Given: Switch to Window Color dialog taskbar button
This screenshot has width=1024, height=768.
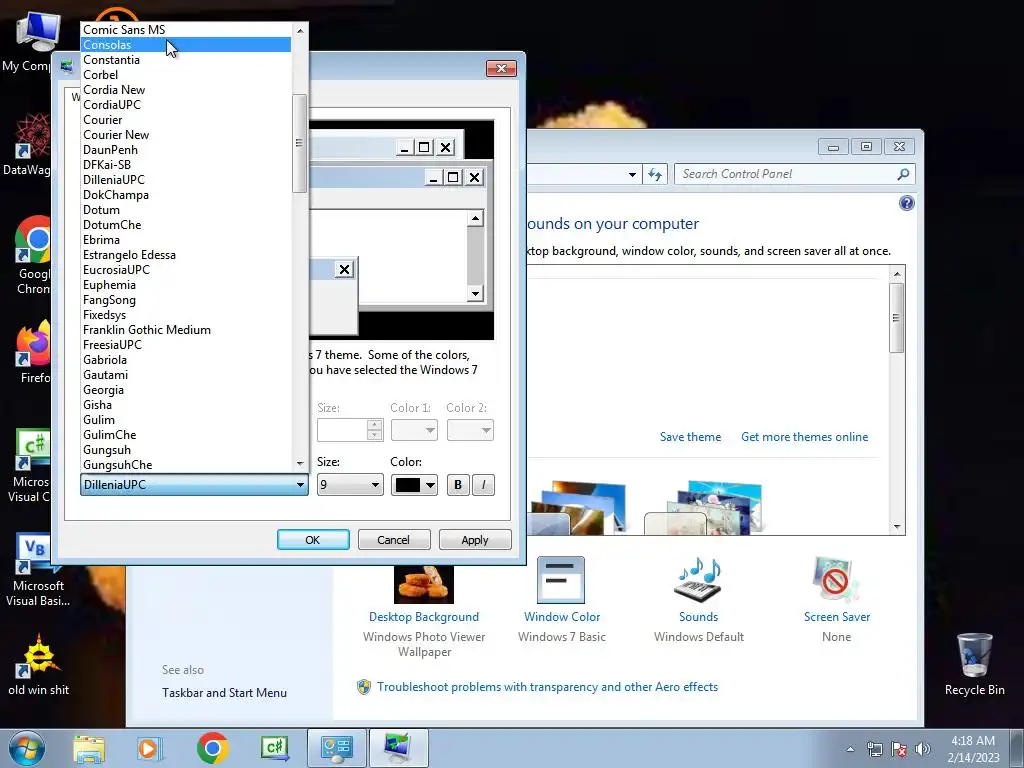Looking at the screenshot, I should click(398, 748).
